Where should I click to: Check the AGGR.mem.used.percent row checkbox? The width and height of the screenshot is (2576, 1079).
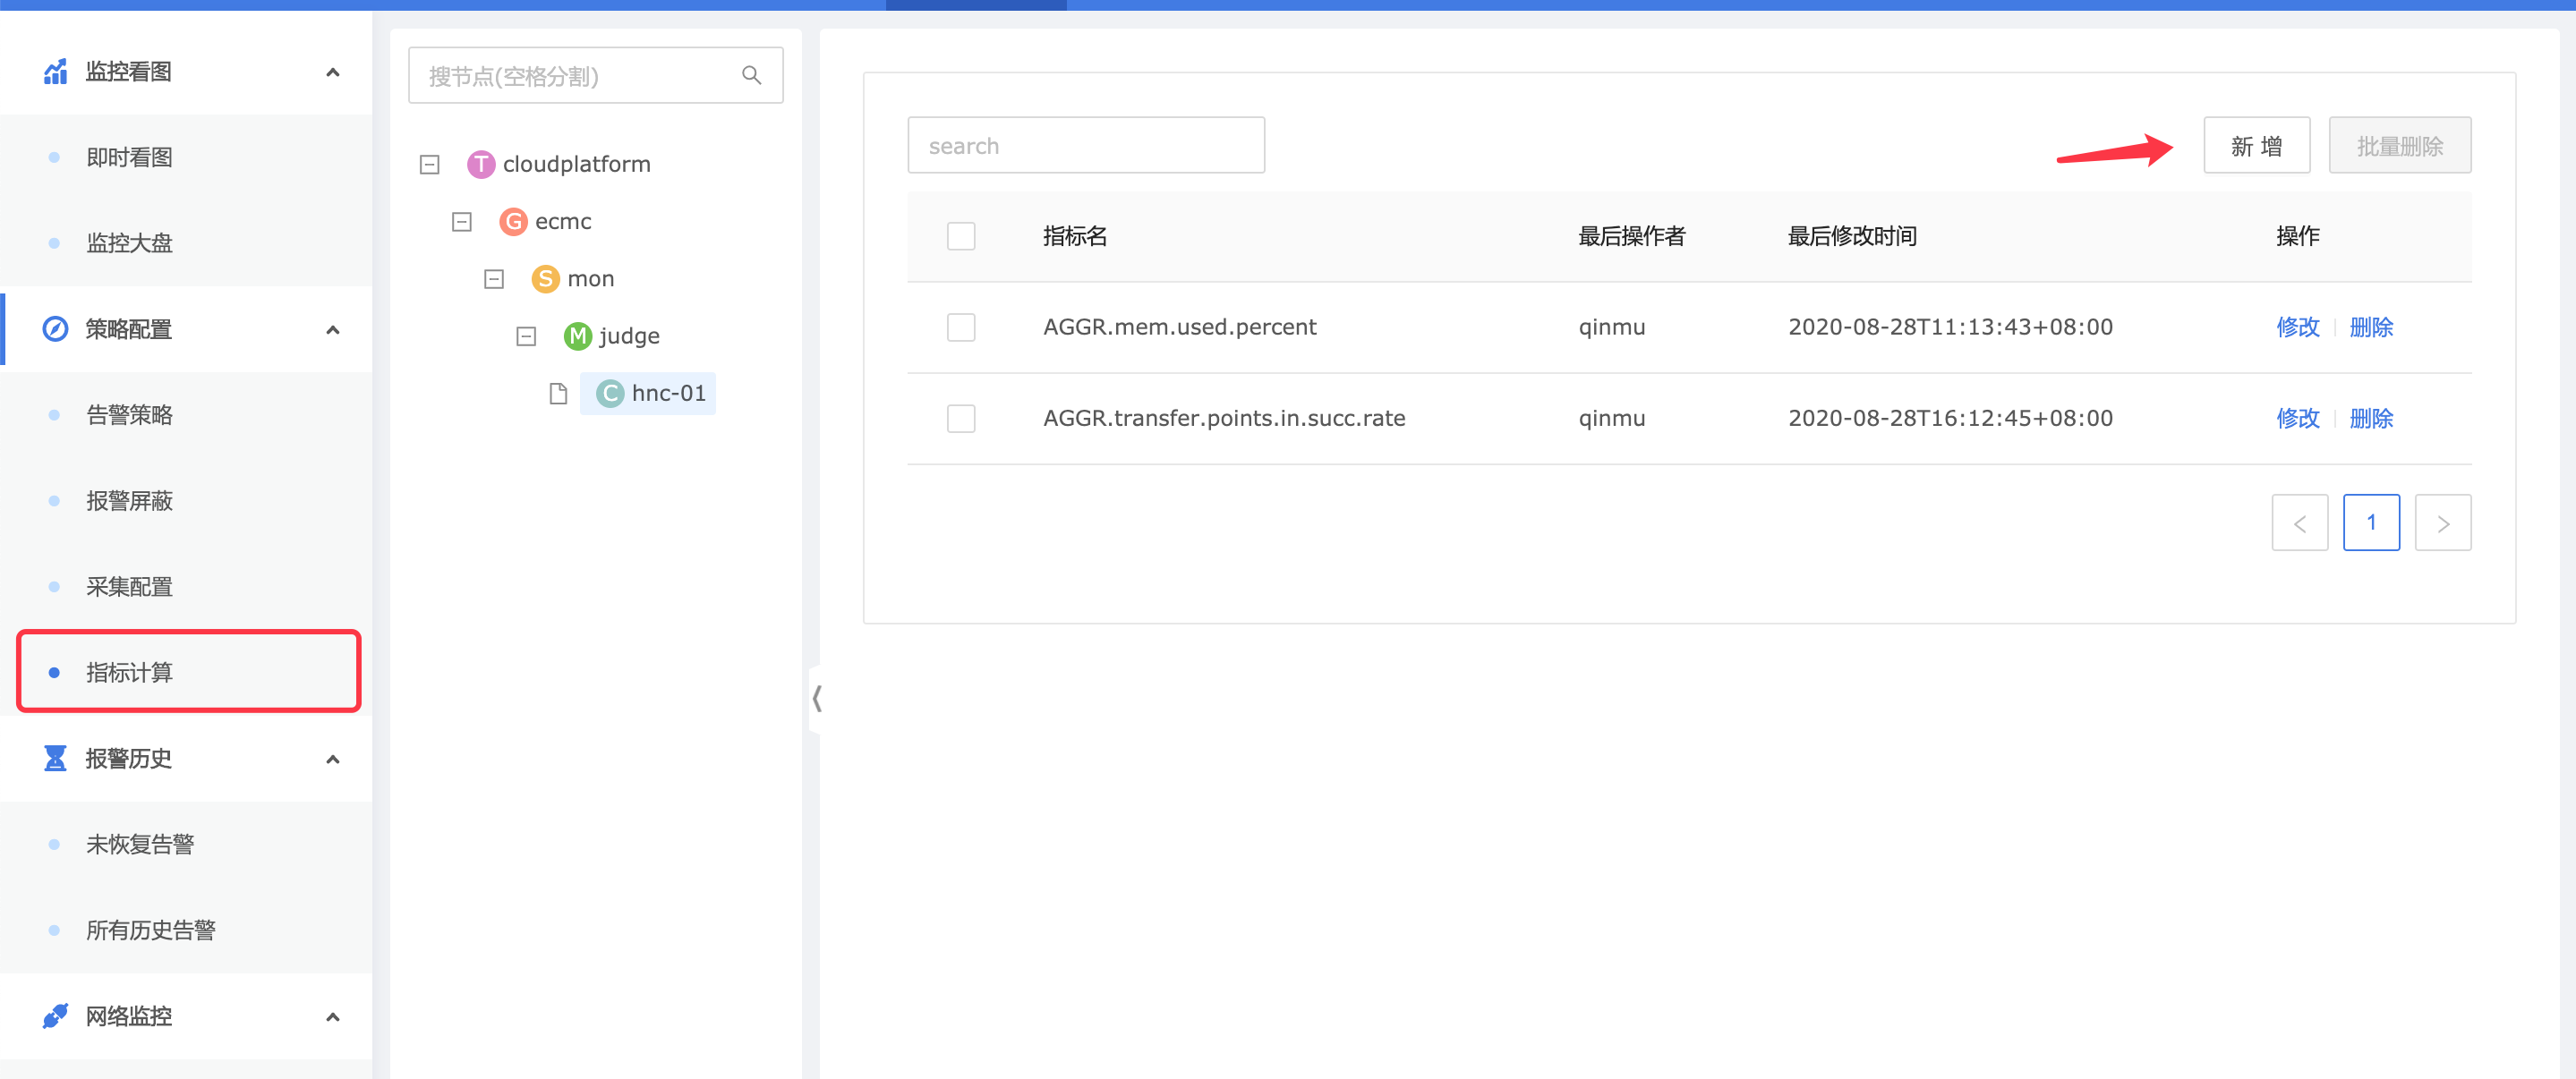(960, 327)
